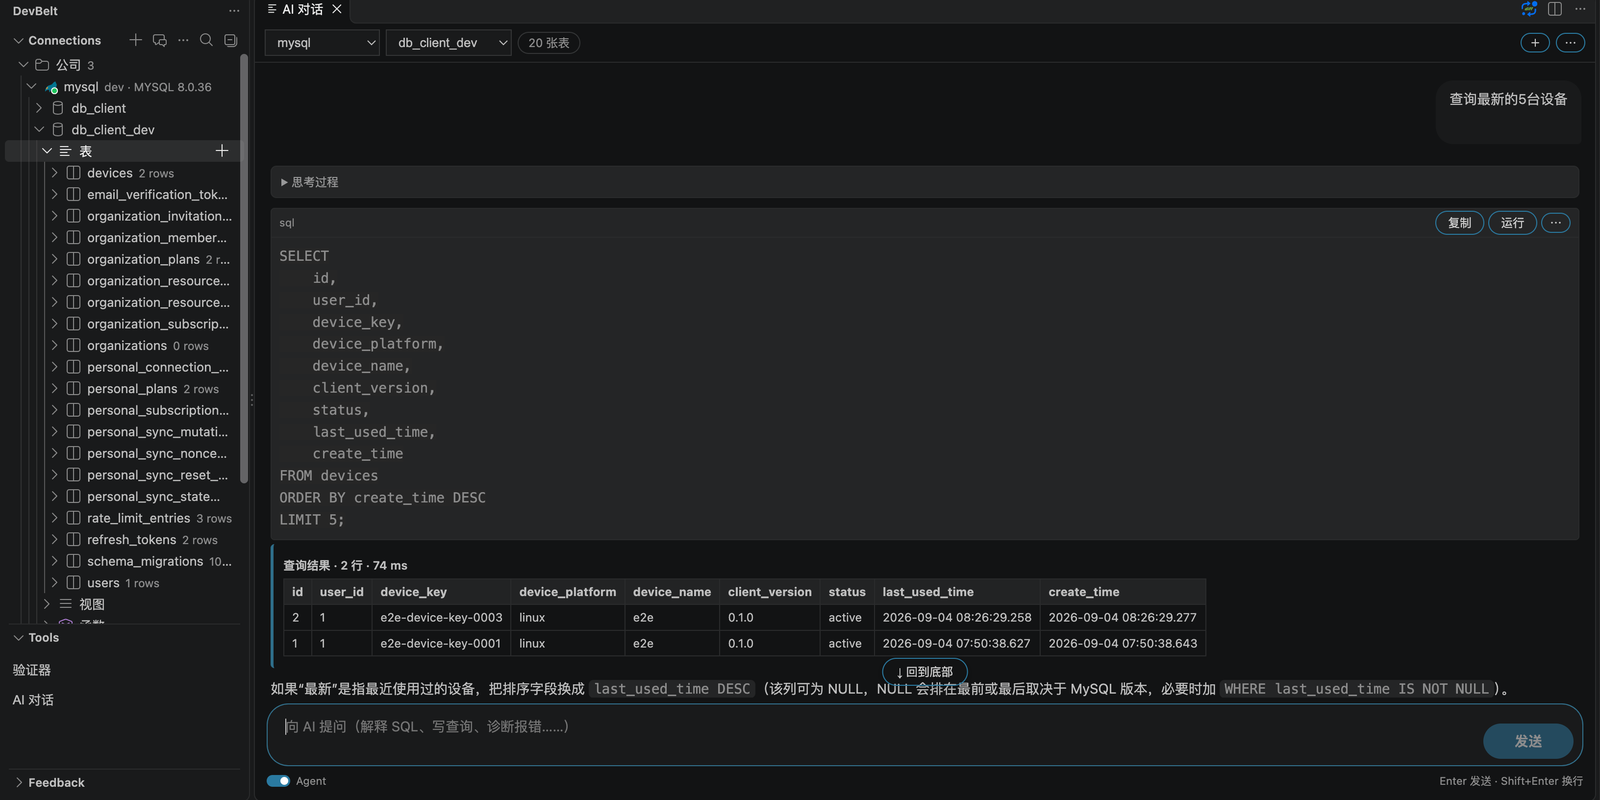Click the sidebar tree vertical scrollbar

pos(244,270)
